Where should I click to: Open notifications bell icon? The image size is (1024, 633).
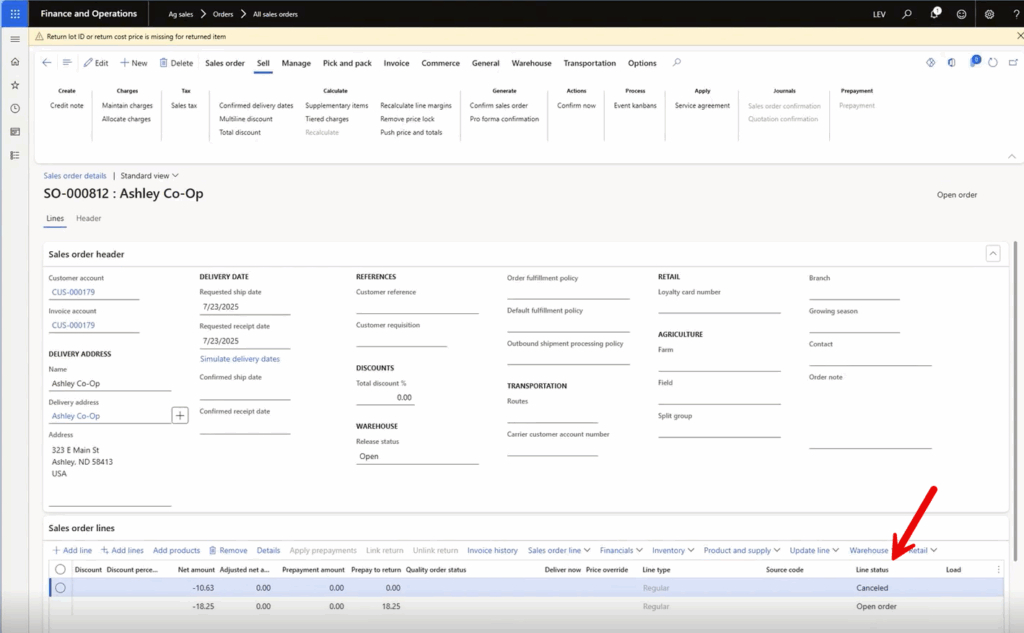tap(935, 14)
